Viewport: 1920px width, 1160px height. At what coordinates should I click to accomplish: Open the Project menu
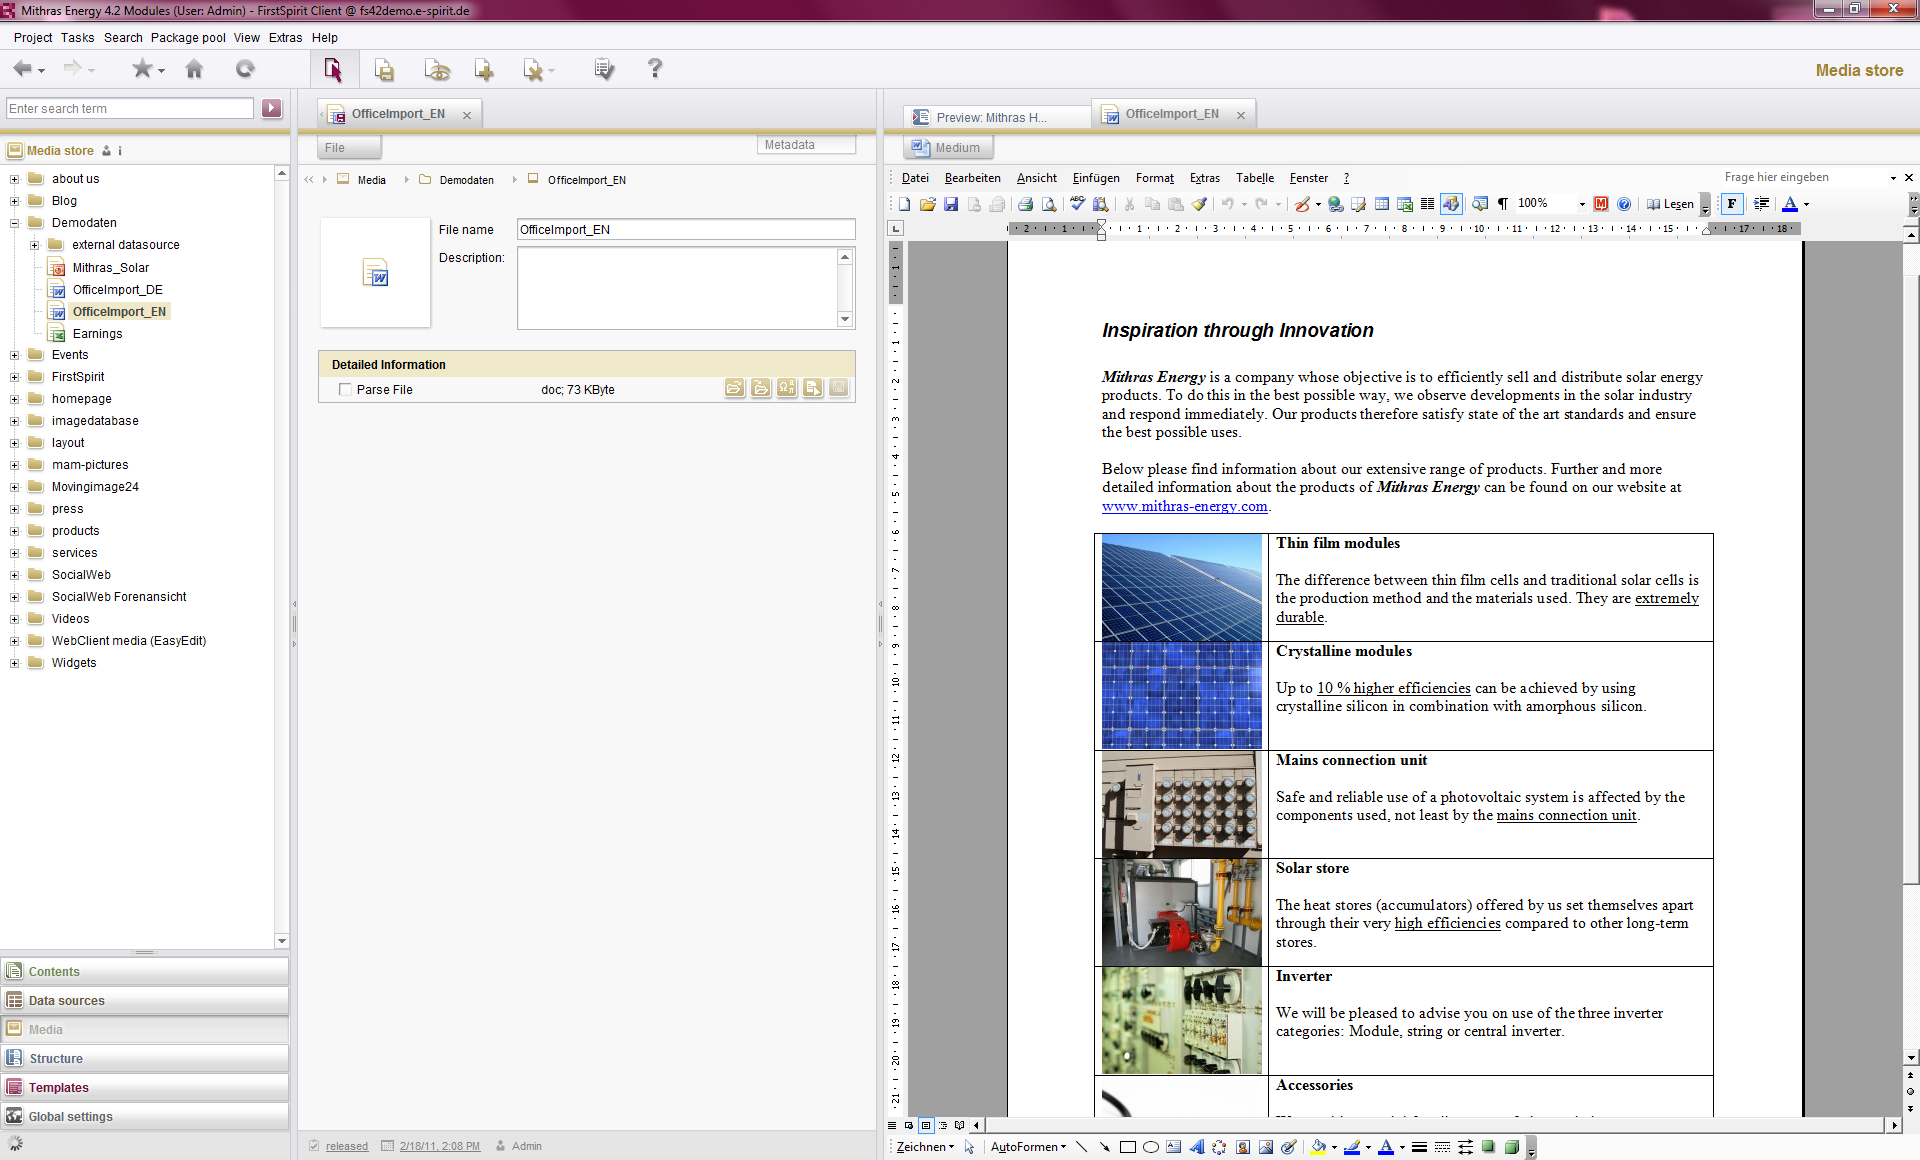click(33, 38)
